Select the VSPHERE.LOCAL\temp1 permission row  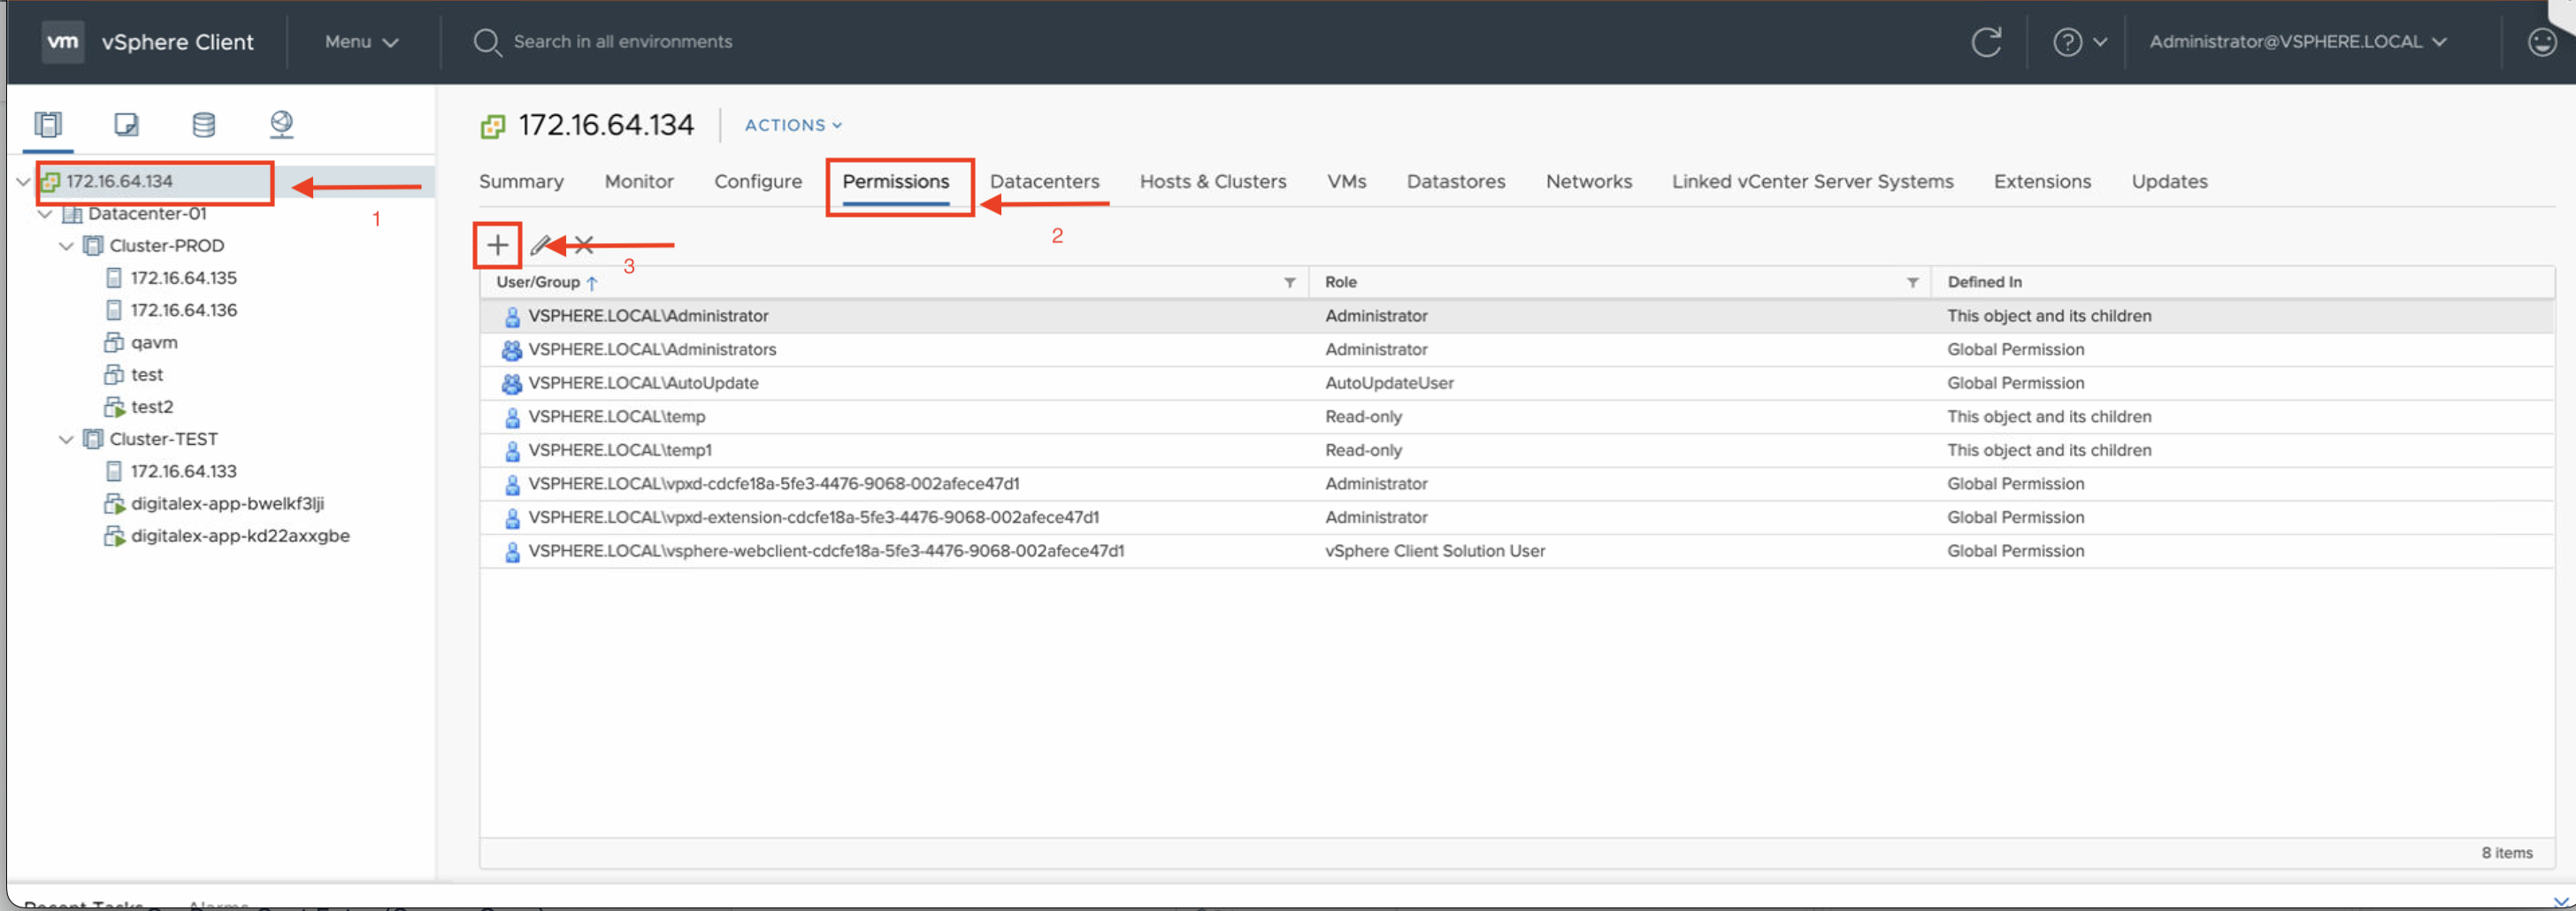(x=620, y=450)
